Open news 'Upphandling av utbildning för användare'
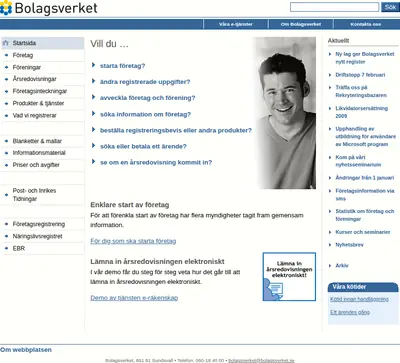Image resolution: width=400 pixels, height=363 pixels. pos(365,136)
